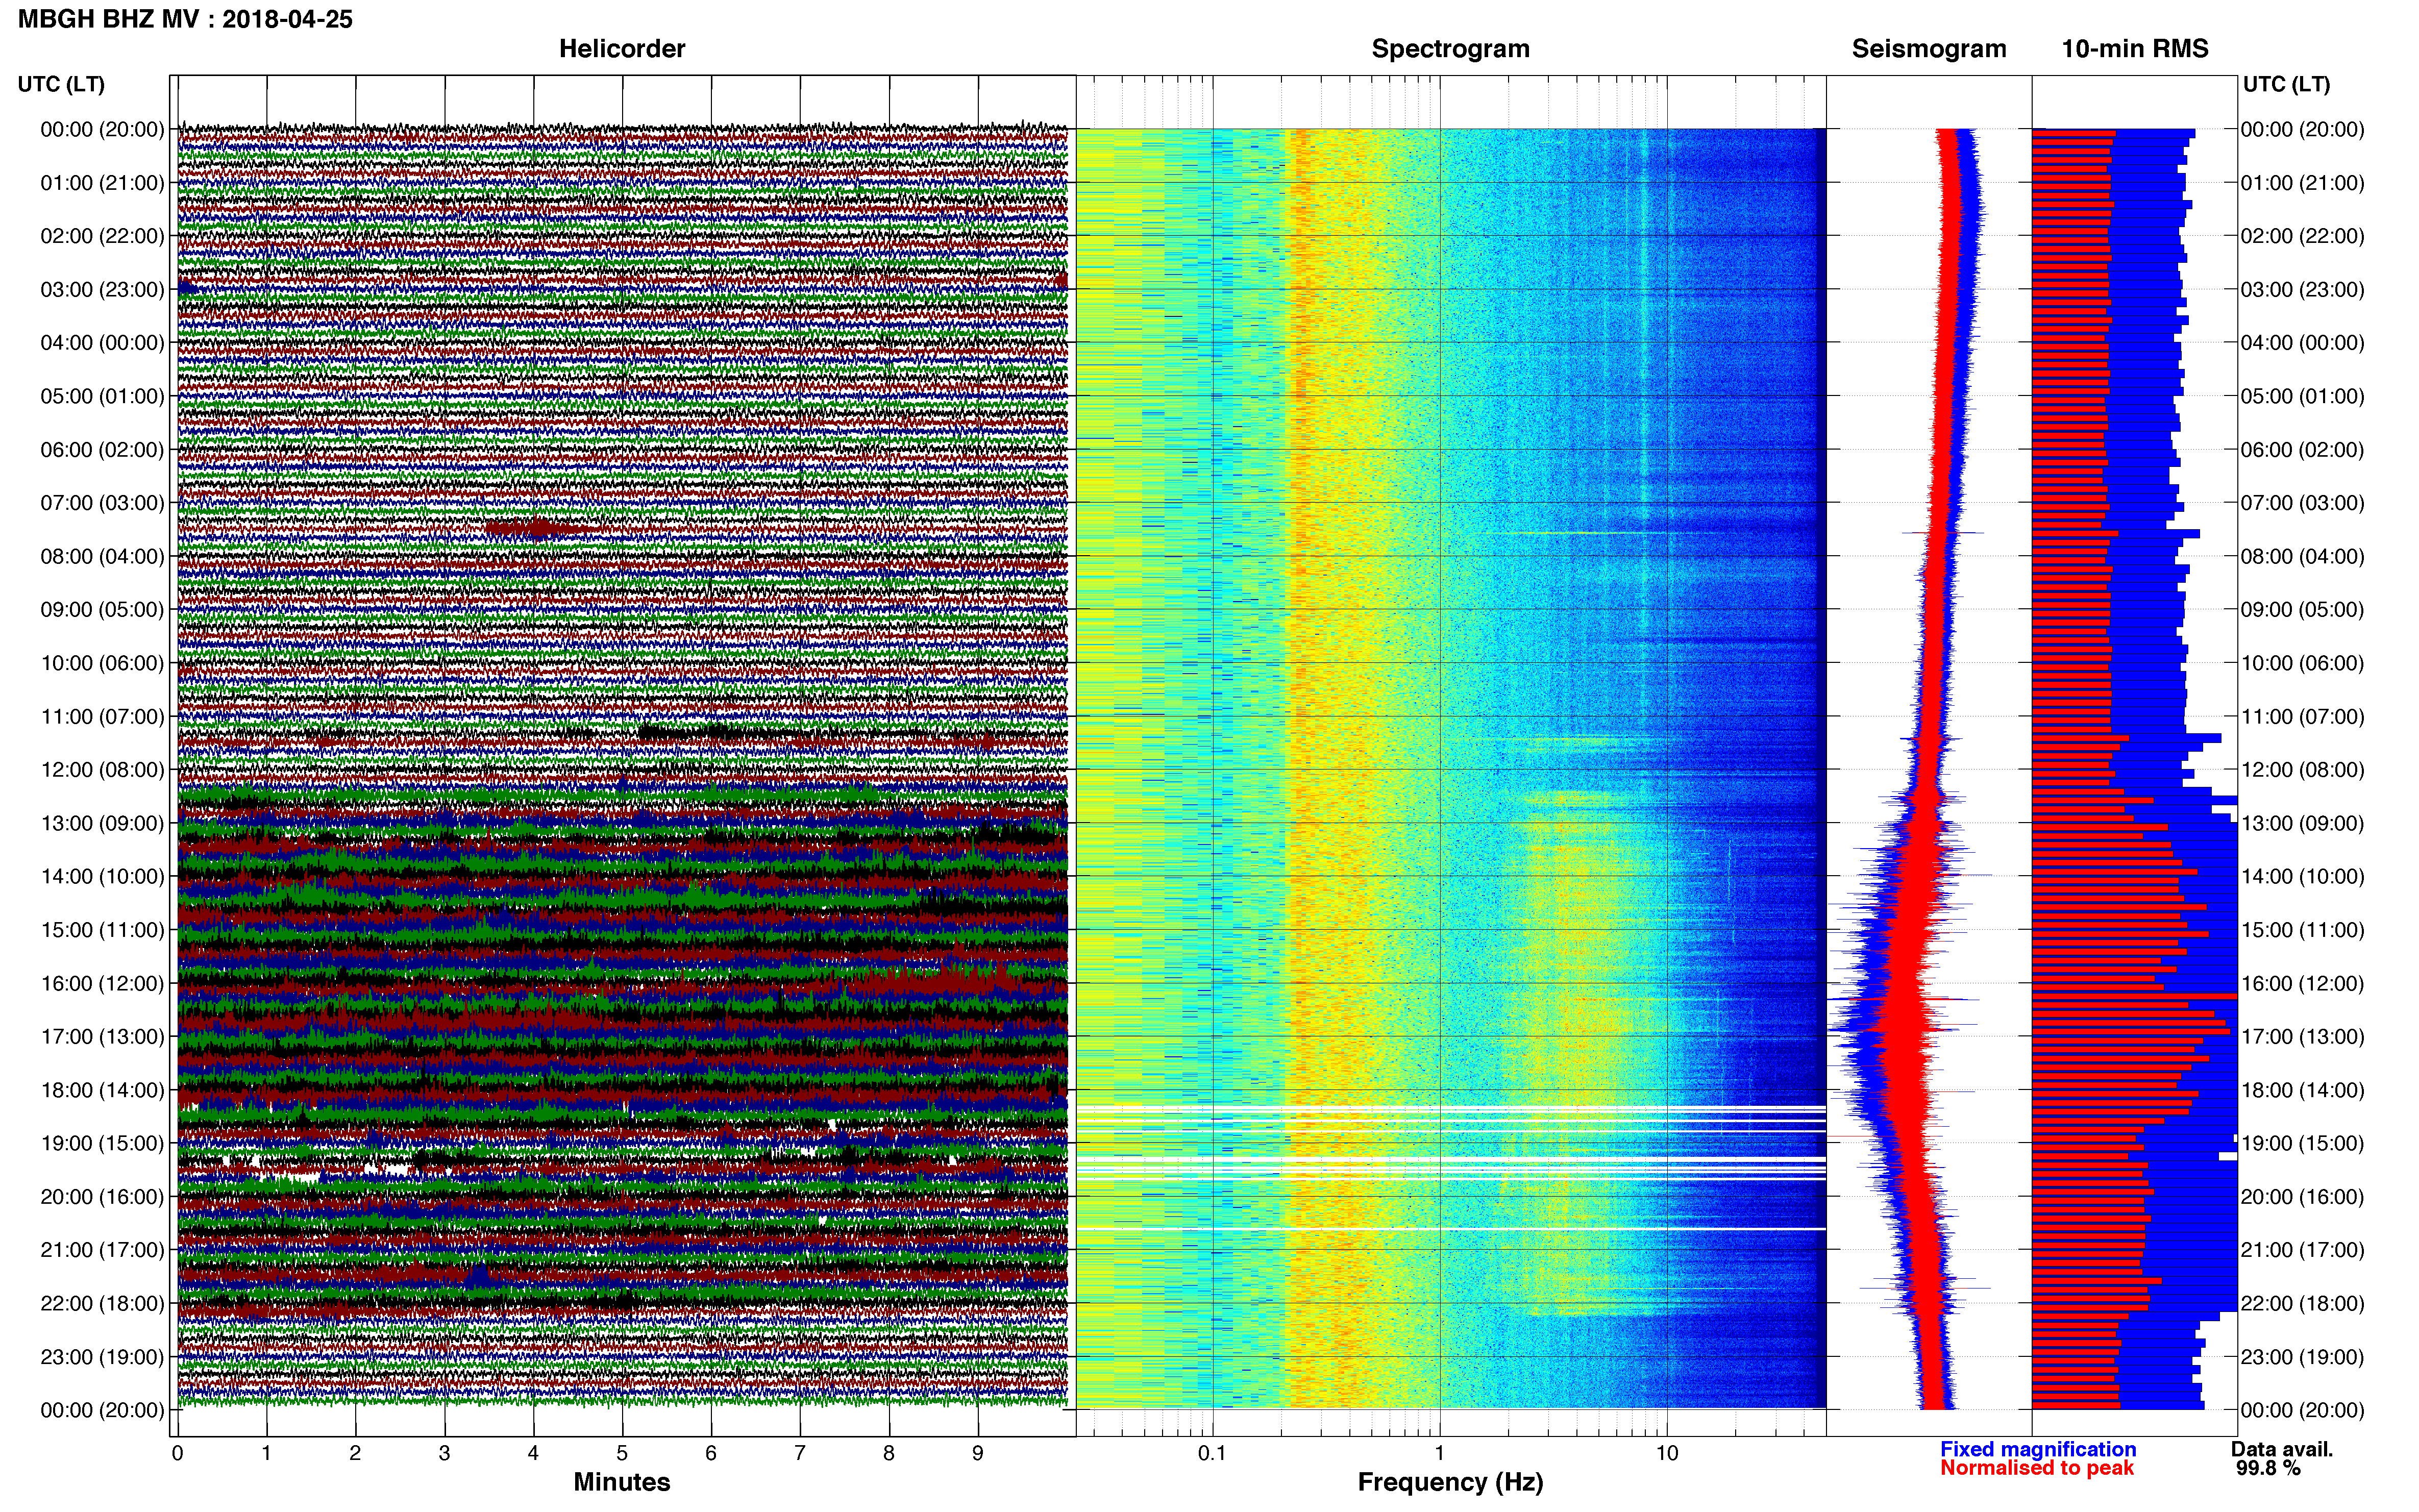This screenshot has width=2419, height=1512.
Task: Click the '10-min RMS' panel heading
Action: [x=2134, y=49]
